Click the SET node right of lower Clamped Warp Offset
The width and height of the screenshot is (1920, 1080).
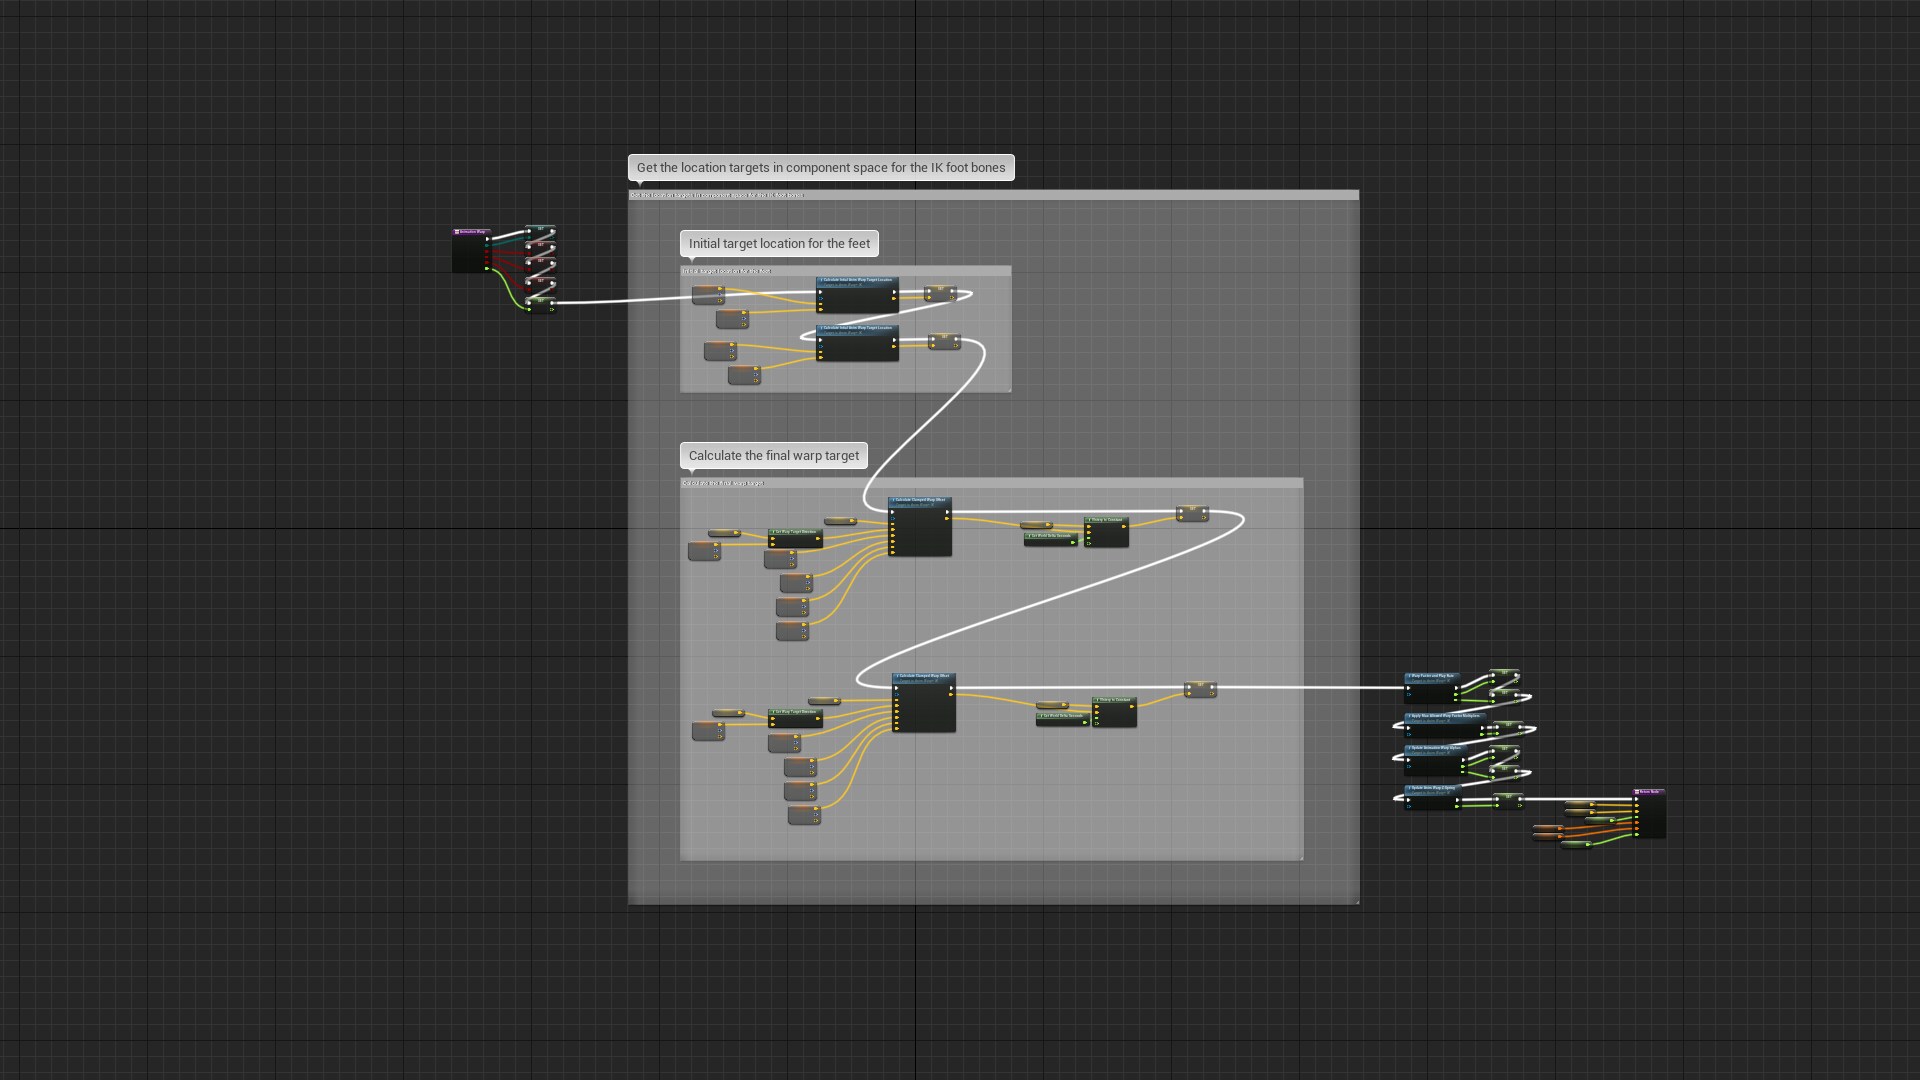coord(1200,689)
